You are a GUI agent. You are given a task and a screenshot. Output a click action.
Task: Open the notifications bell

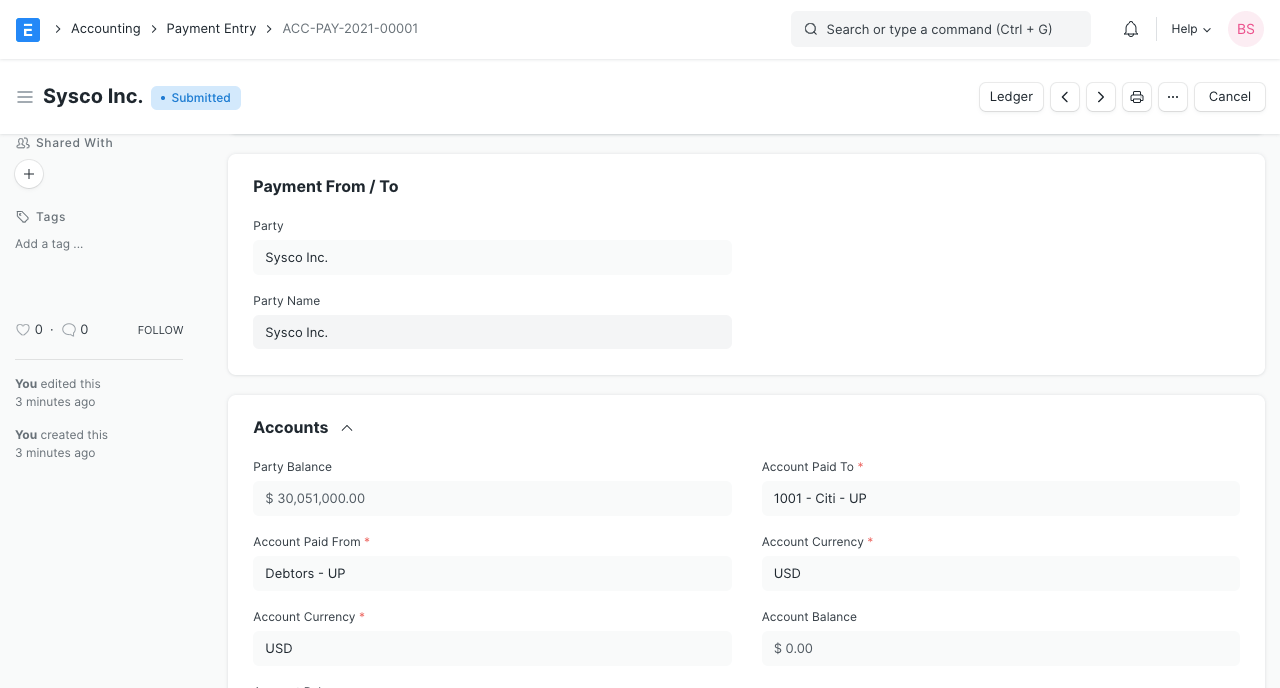(x=1131, y=29)
